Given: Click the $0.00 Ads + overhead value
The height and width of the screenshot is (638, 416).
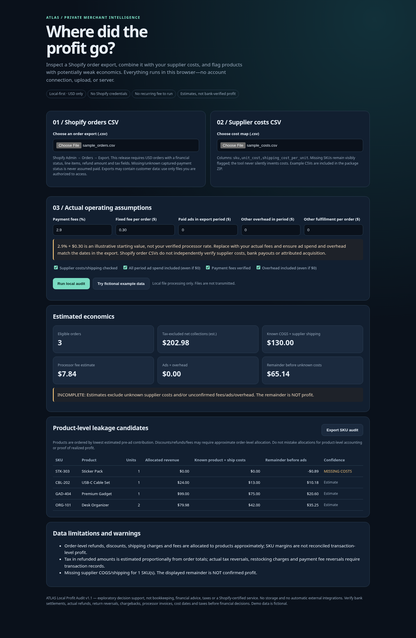Looking at the screenshot, I should (x=172, y=374).
